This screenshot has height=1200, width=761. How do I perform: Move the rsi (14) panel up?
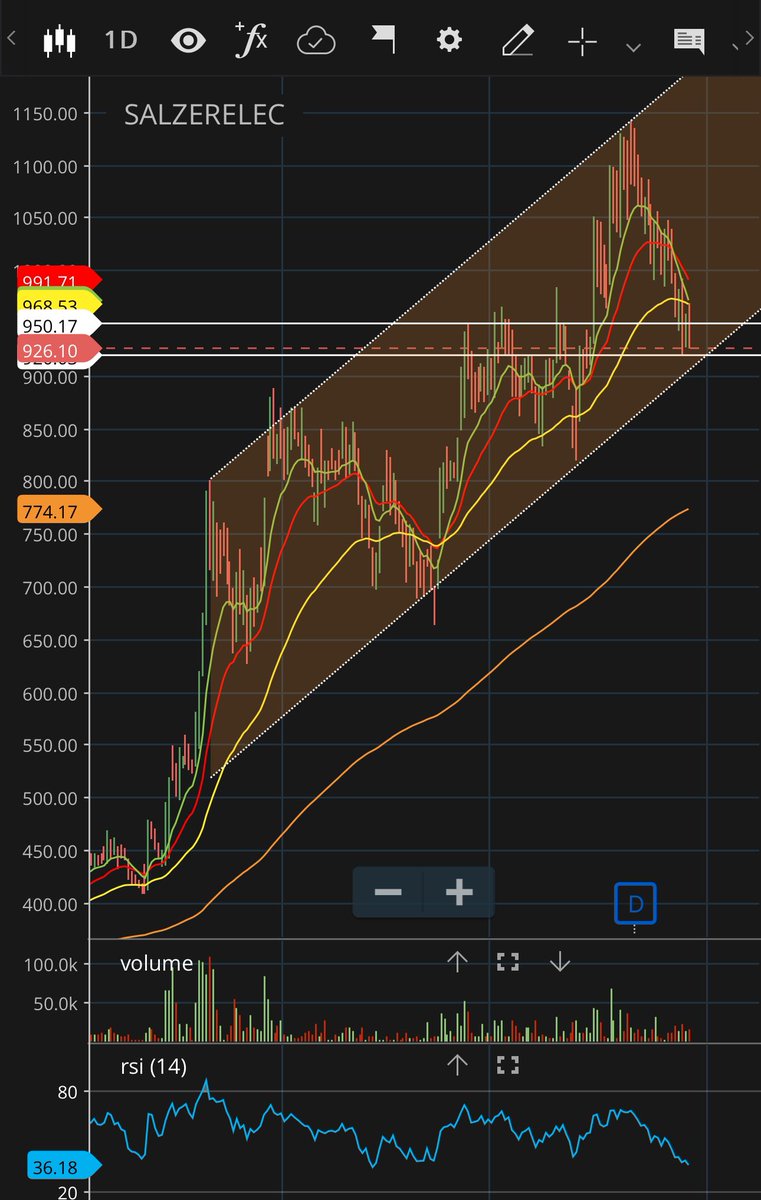457,1065
